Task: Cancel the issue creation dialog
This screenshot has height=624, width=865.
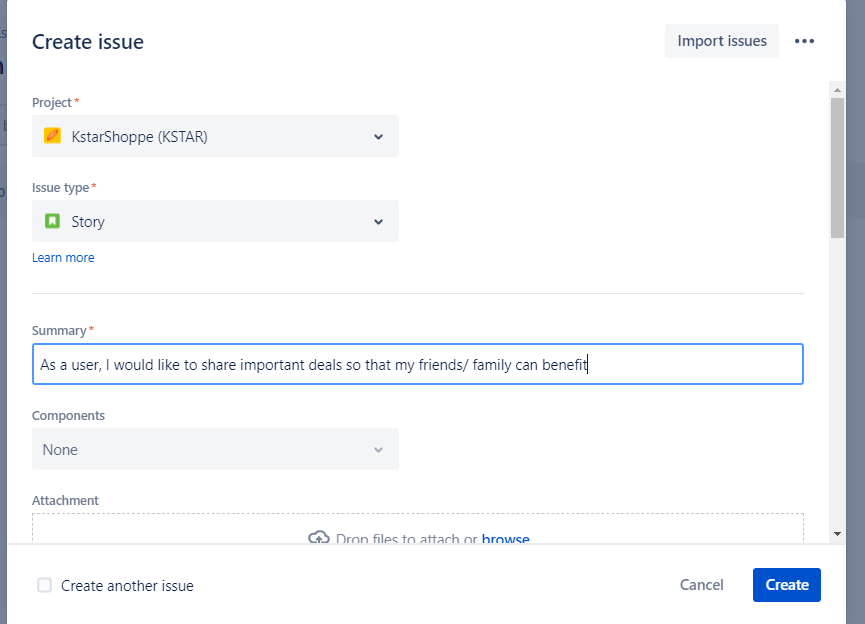Action: coord(701,585)
